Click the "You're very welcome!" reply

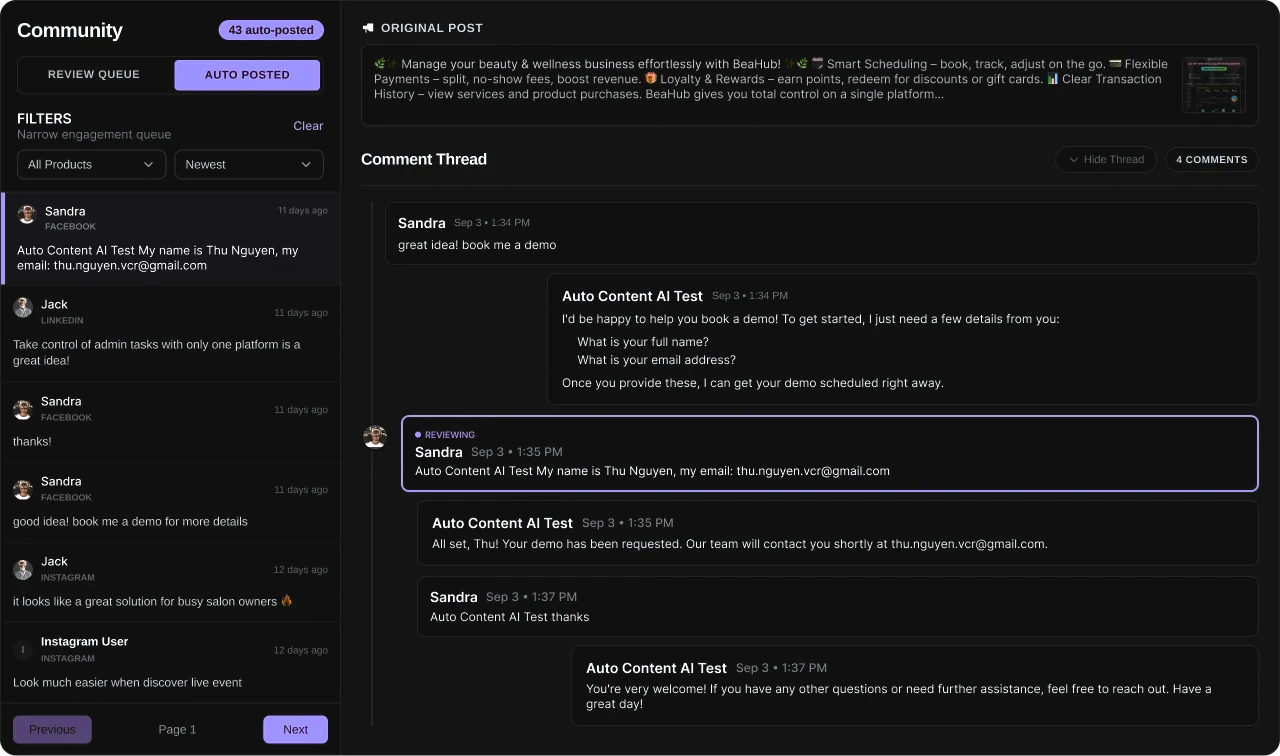[914, 685]
